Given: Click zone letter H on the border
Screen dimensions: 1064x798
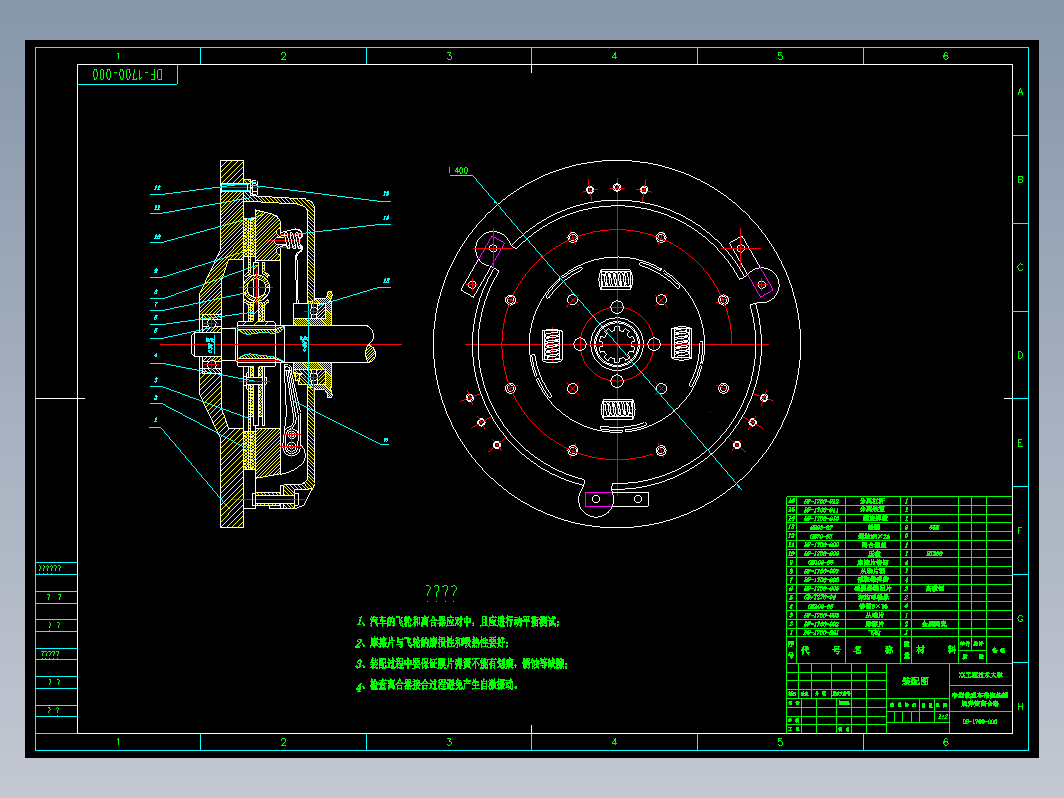Looking at the screenshot, I should click(x=1020, y=706).
